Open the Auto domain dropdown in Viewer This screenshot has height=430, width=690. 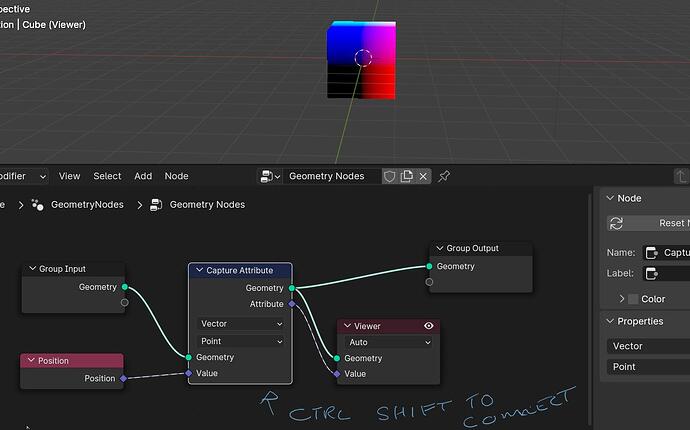[389, 342]
